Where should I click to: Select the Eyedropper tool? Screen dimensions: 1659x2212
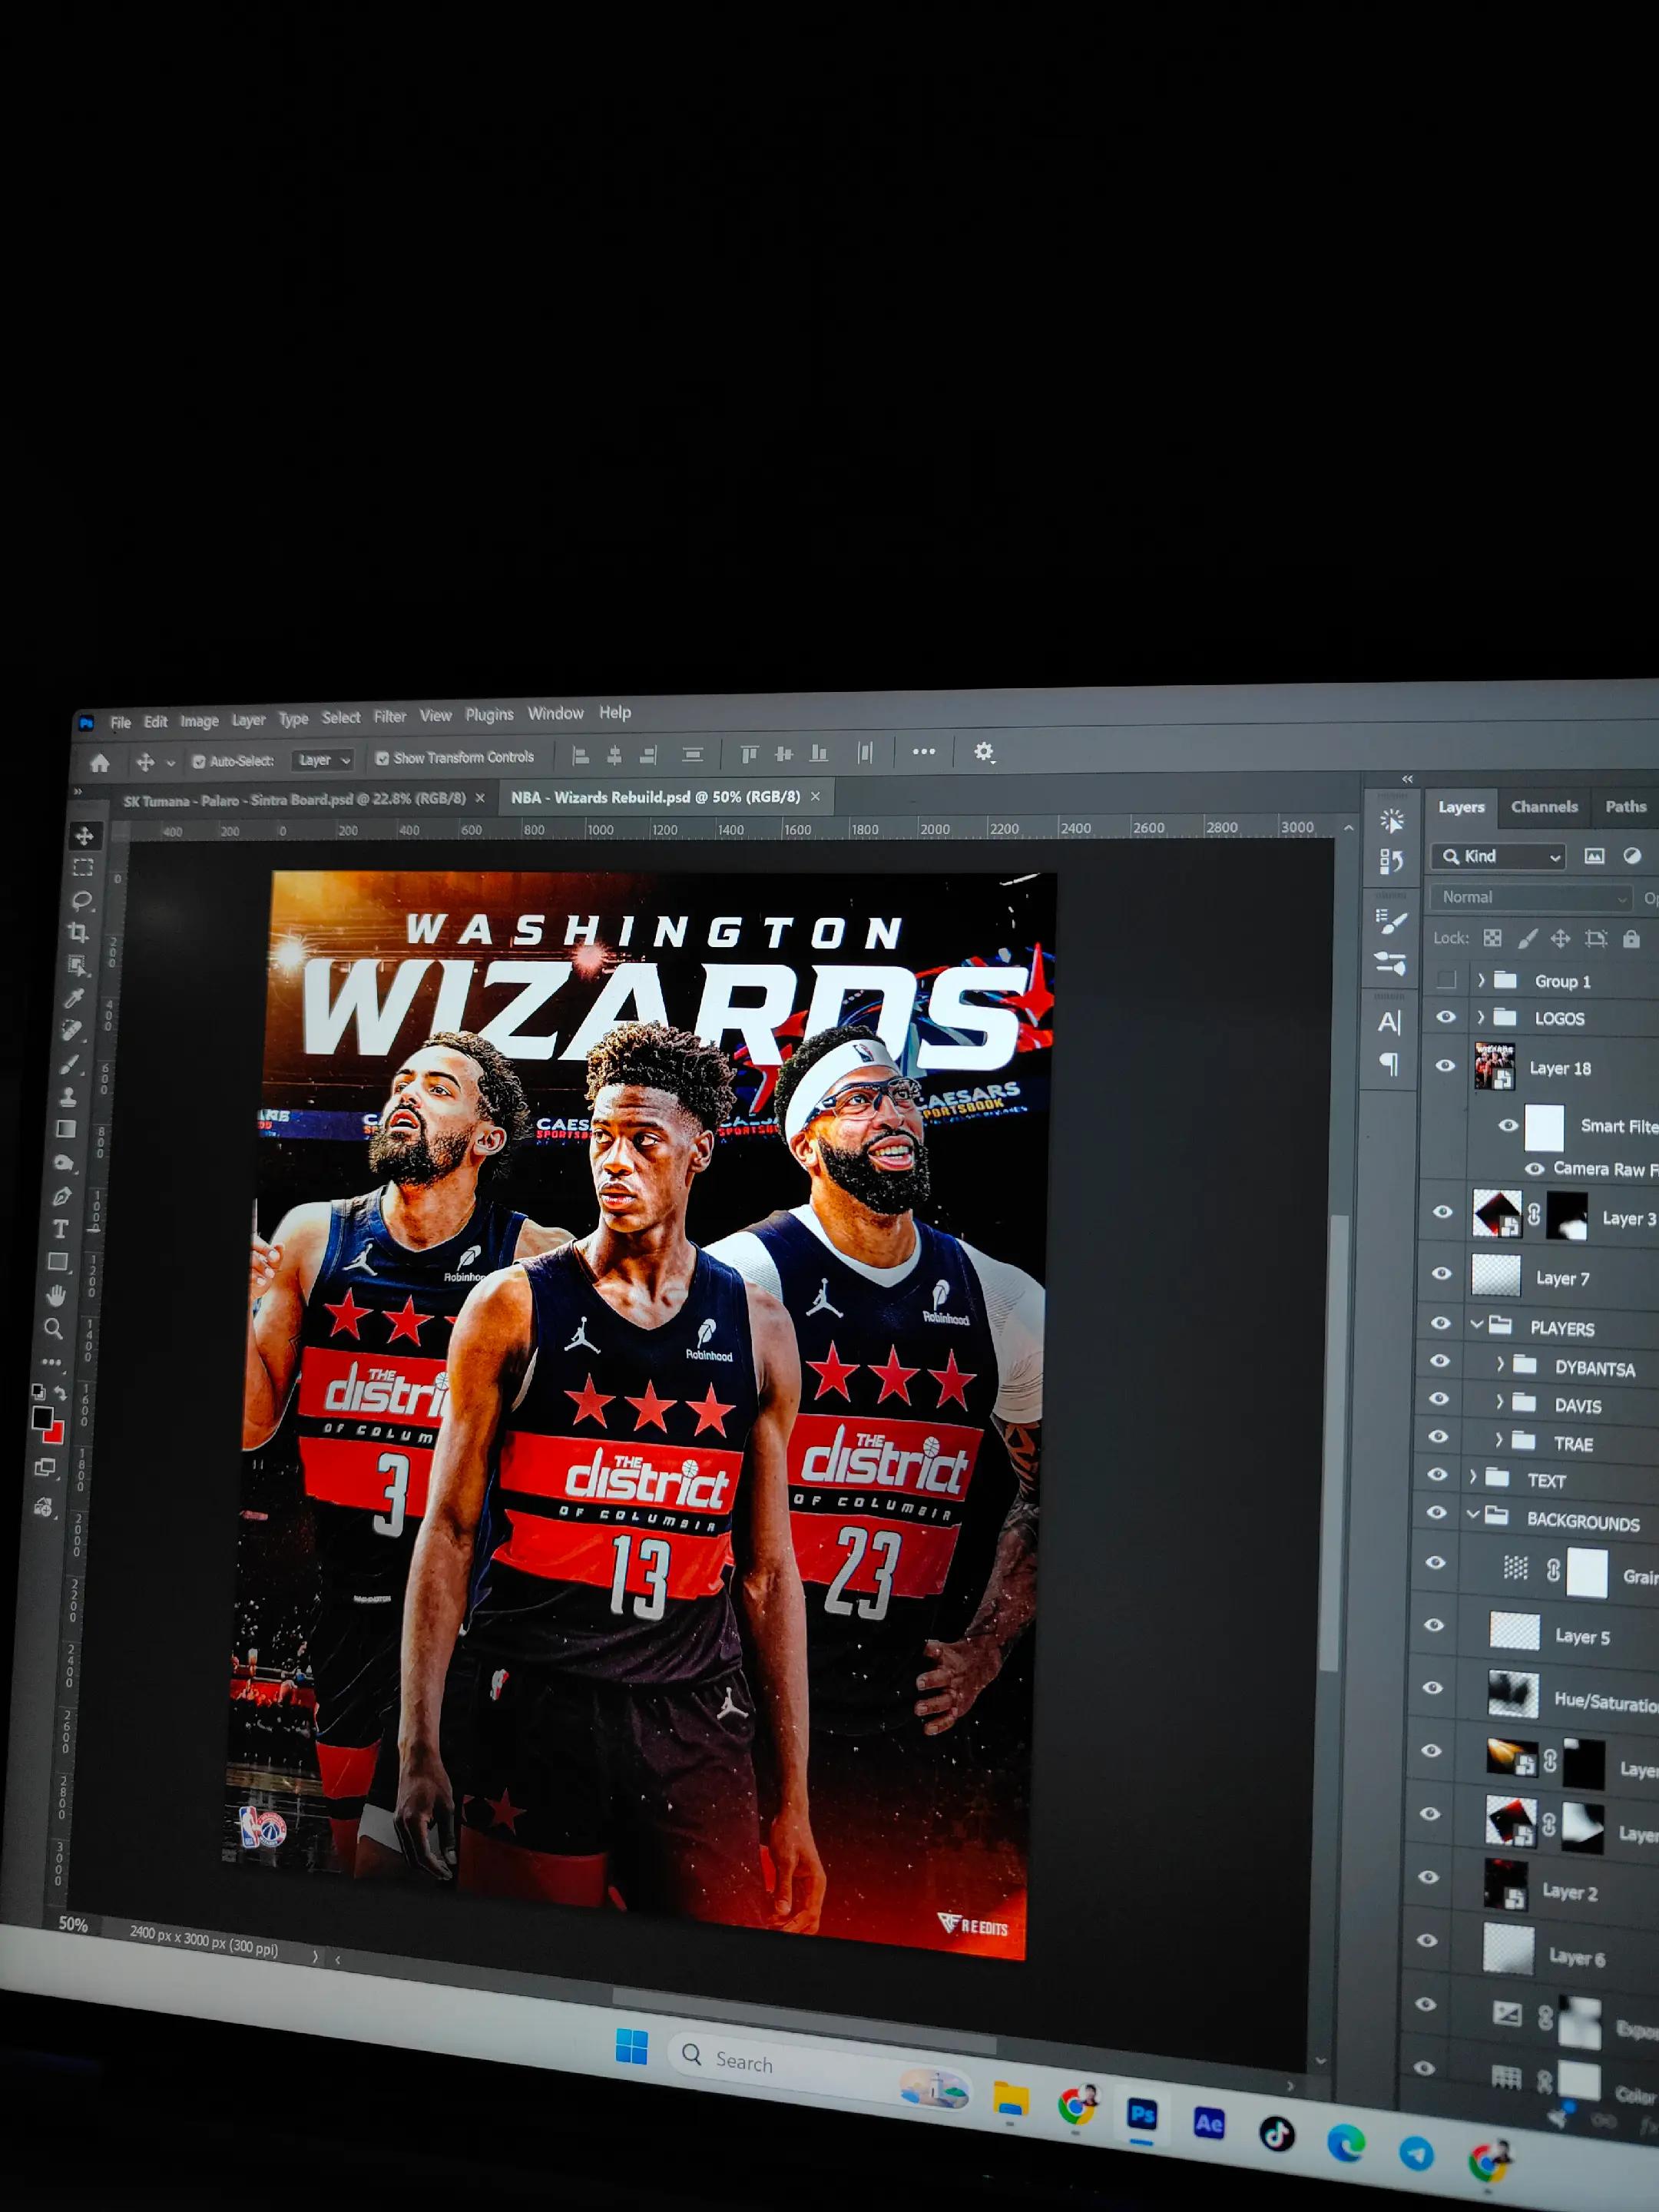click(x=73, y=998)
